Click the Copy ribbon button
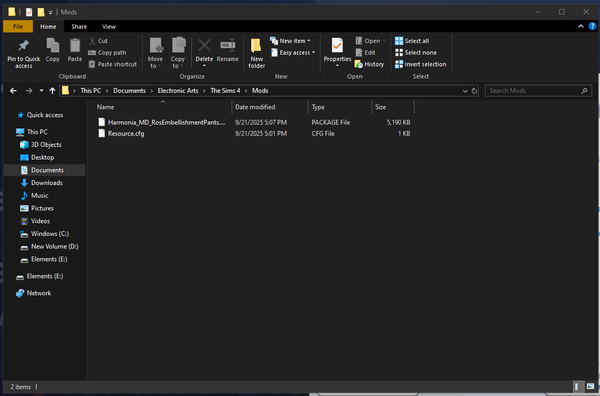 (x=52, y=50)
